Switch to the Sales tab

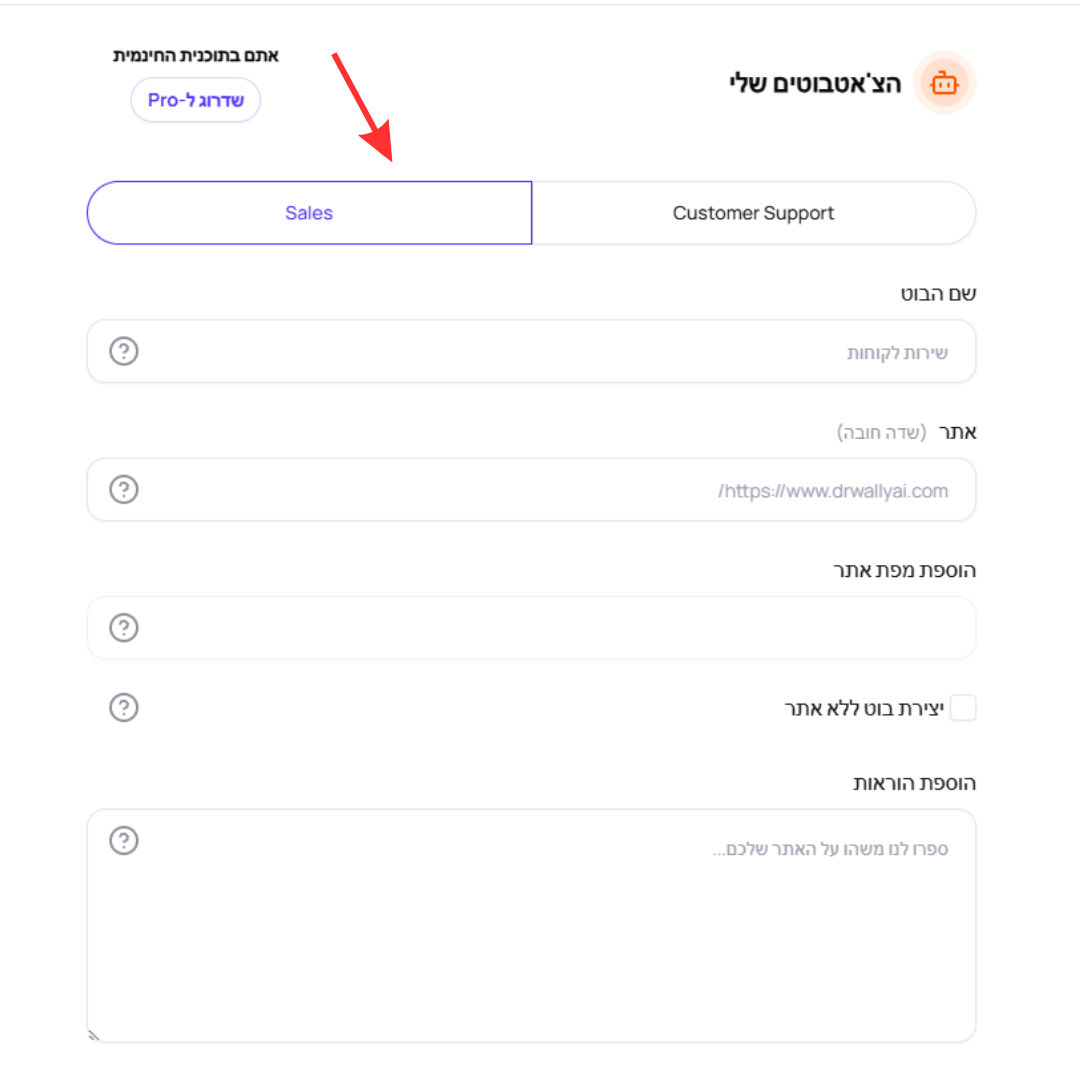(309, 213)
